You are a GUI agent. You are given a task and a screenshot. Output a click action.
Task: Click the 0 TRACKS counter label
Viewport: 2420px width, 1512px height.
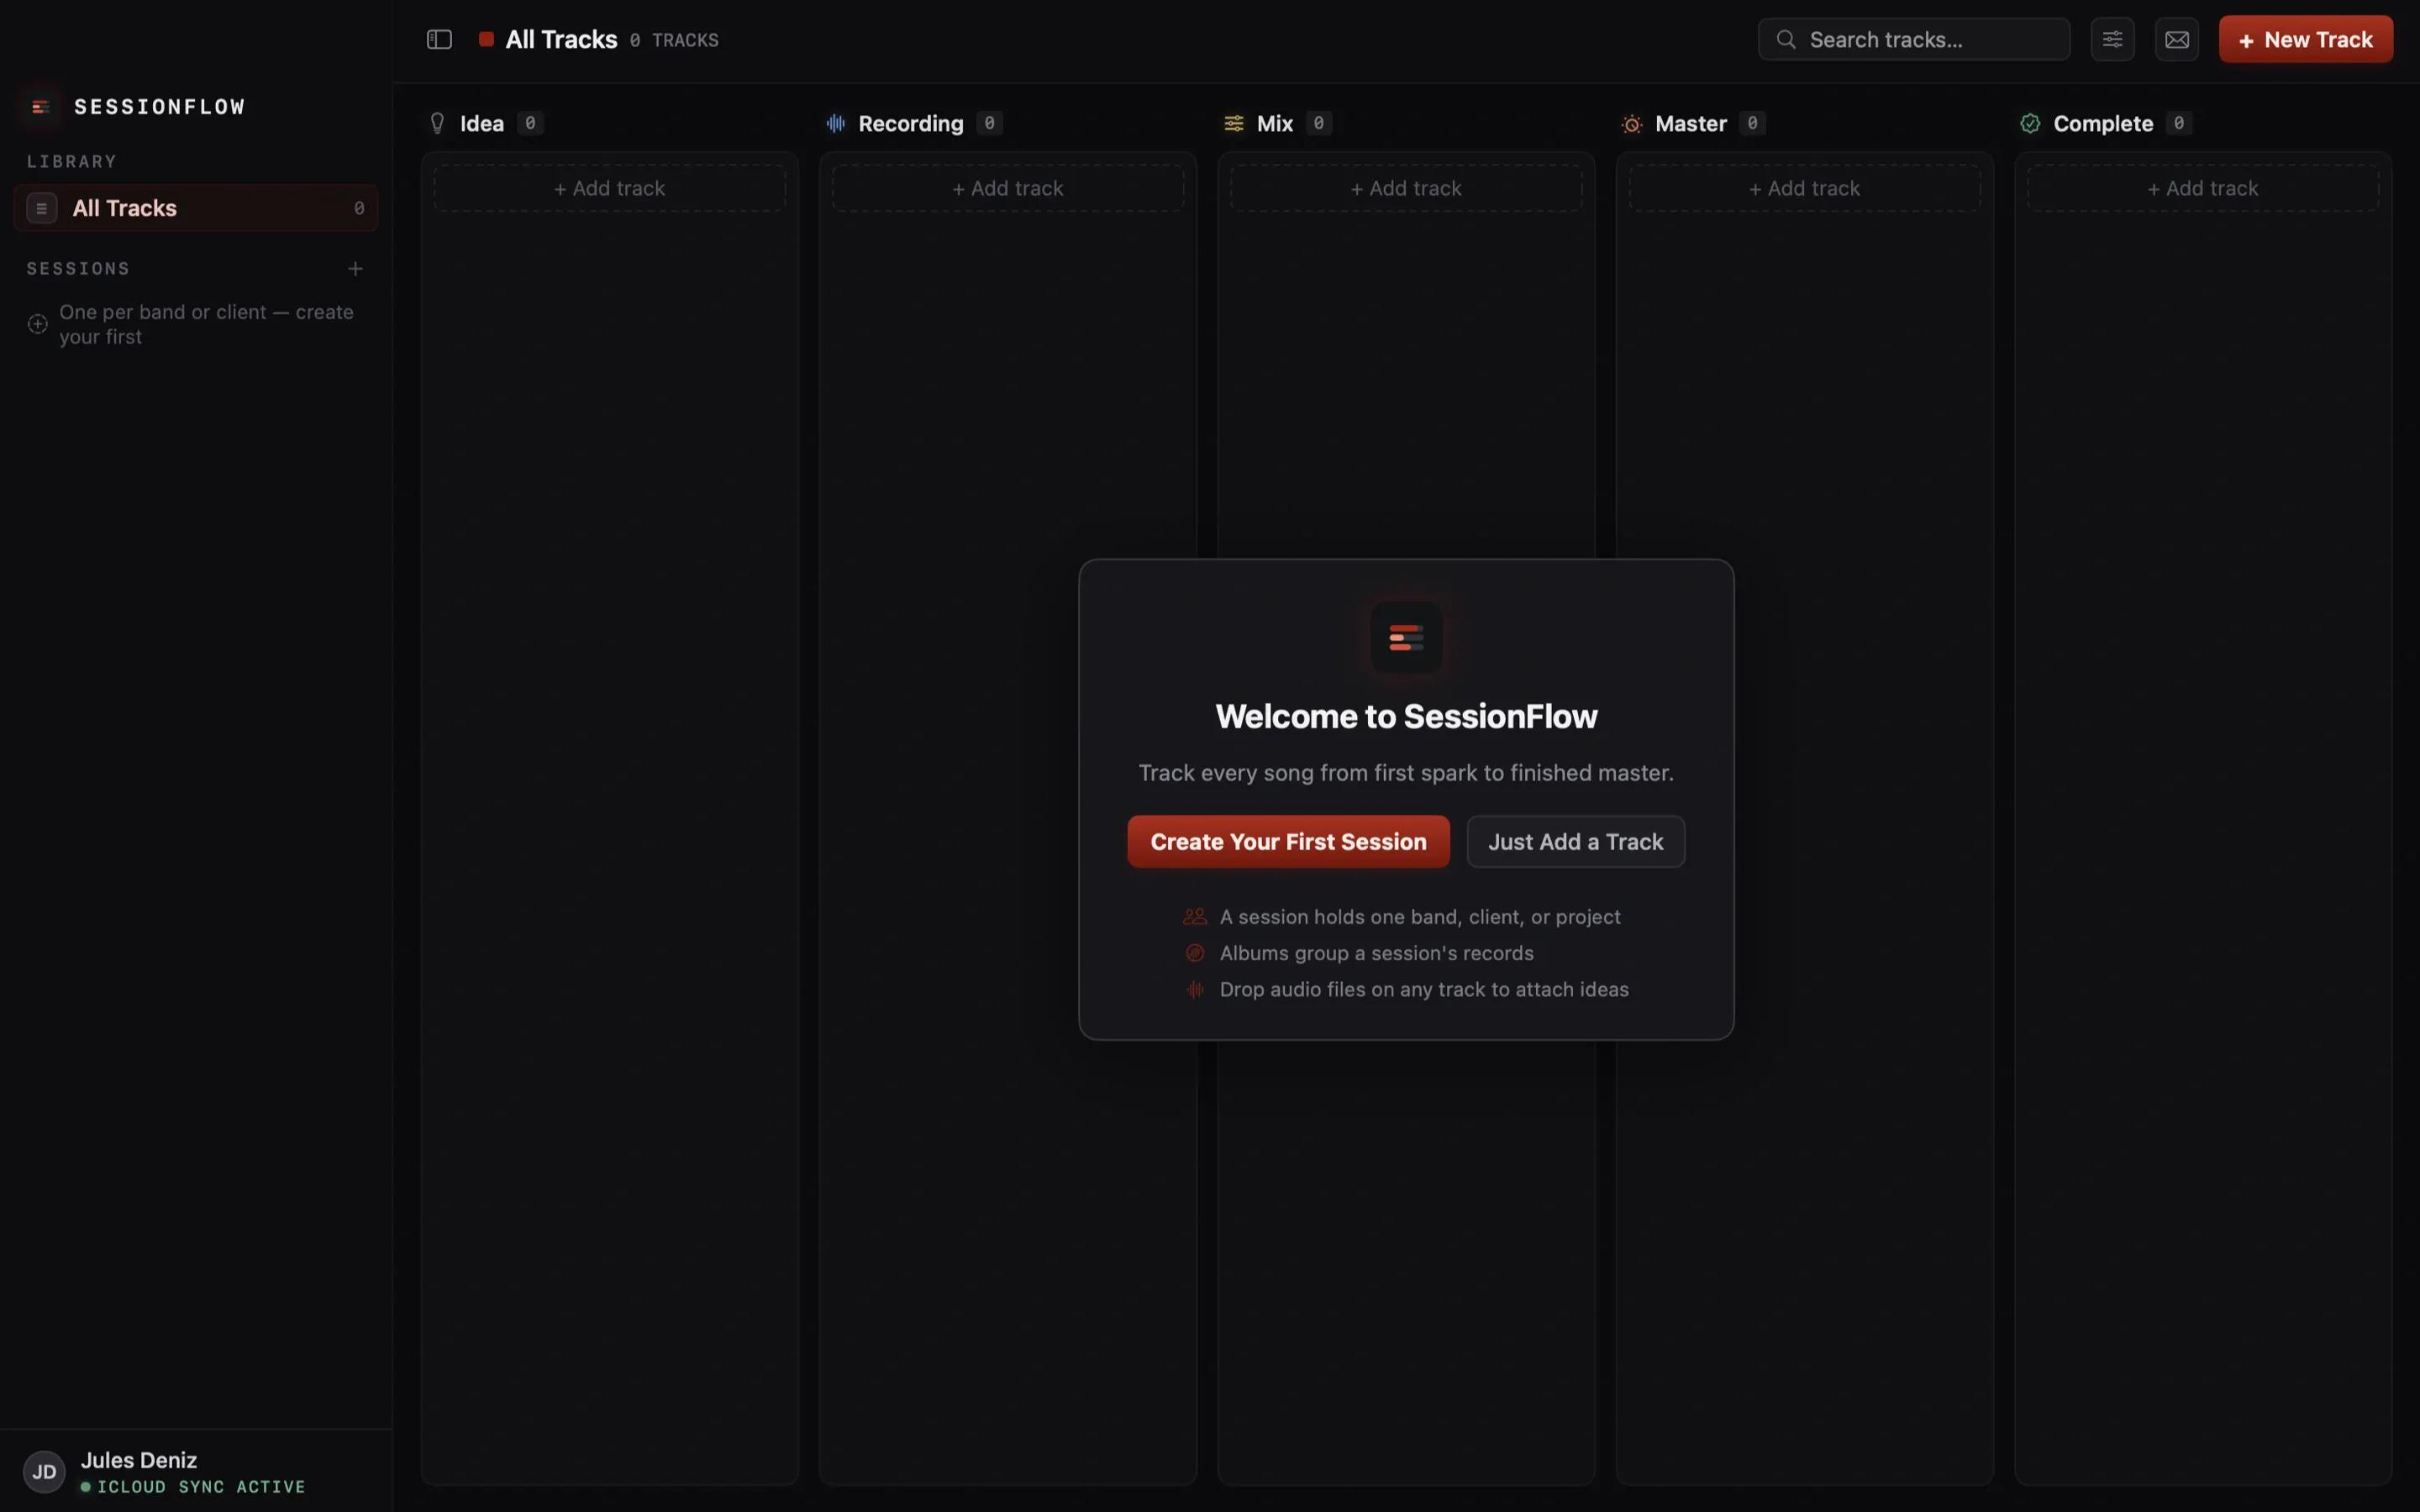pos(674,40)
